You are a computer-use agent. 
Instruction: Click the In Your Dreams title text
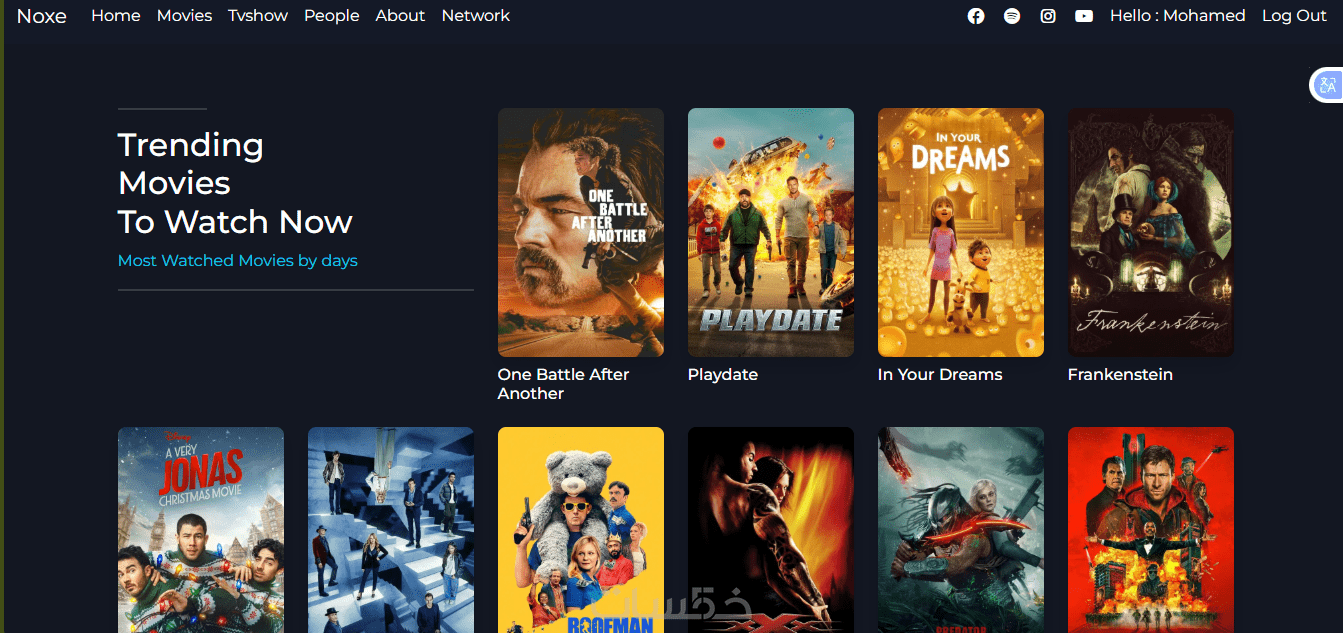coord(940,375)
